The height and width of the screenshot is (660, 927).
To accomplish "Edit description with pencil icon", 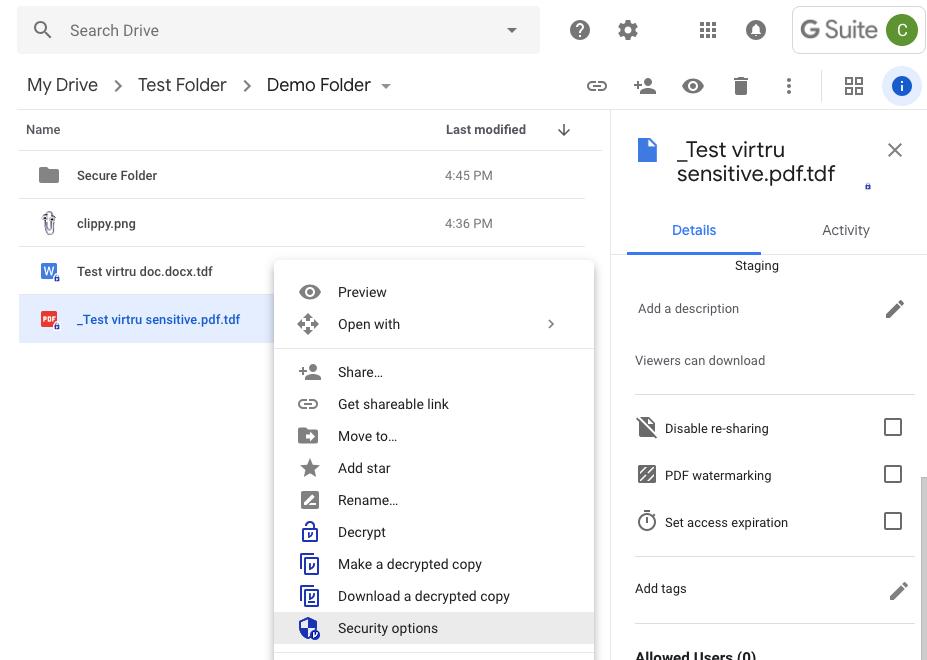I will [894, 309].
